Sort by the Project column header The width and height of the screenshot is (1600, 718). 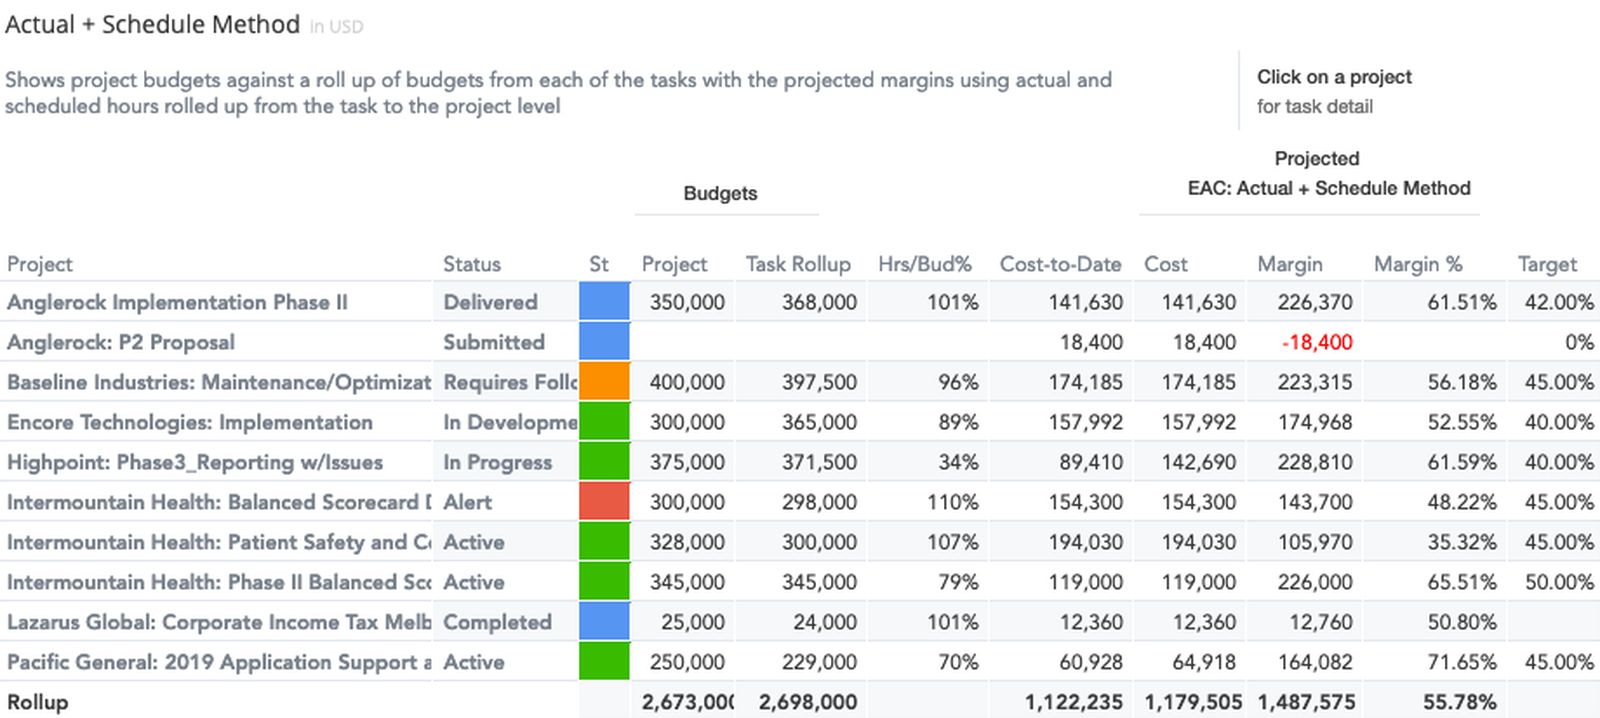coord(40,264)
